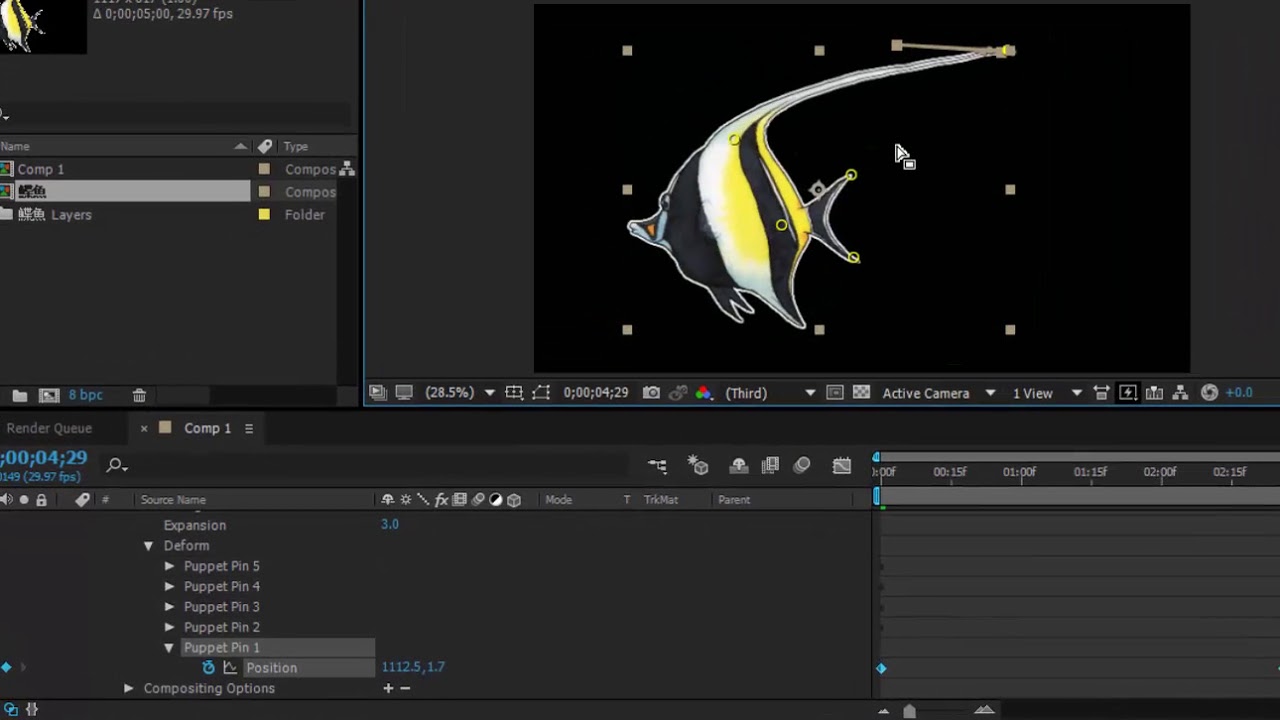
Task: Click the reset exposure icon
Action: (x=1209, y=393)
